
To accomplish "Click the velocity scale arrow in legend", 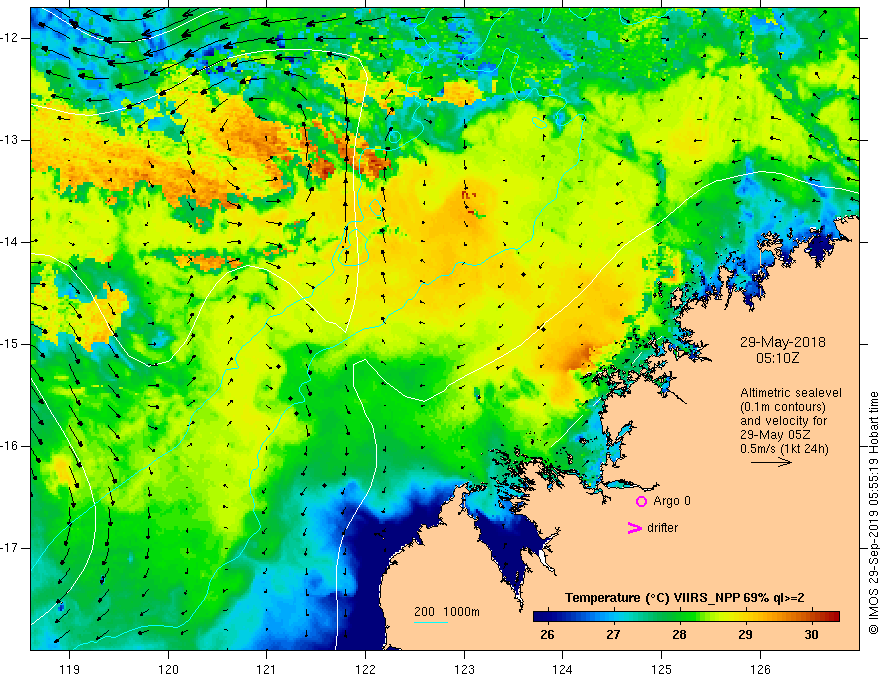I will 771,462.
